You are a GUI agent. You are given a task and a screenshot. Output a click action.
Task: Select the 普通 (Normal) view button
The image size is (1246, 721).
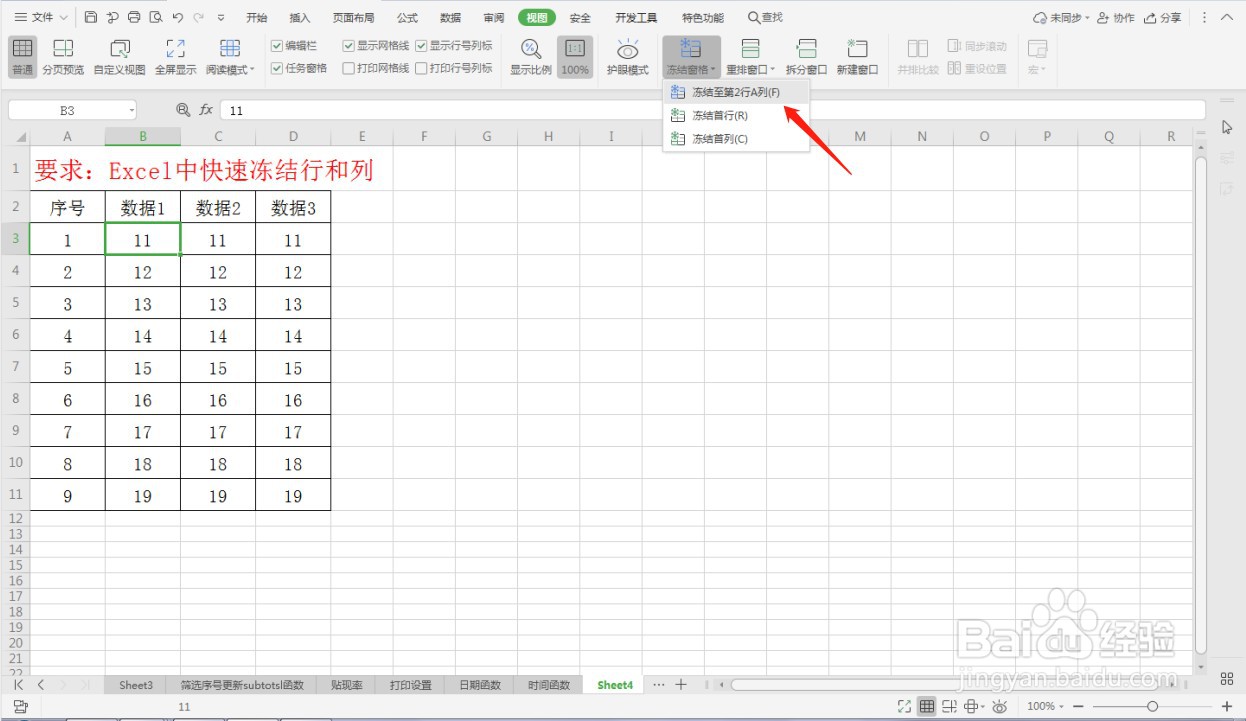(x=22, y=57)
